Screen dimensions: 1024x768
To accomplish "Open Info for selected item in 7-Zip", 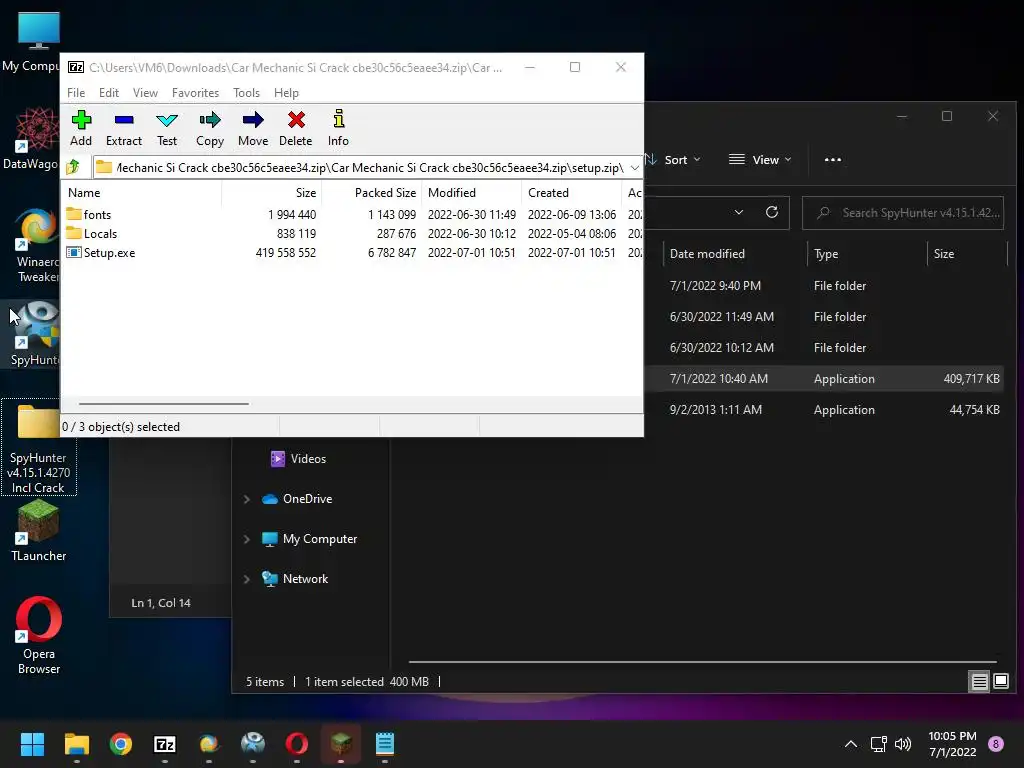I will (x=338, y=128).
